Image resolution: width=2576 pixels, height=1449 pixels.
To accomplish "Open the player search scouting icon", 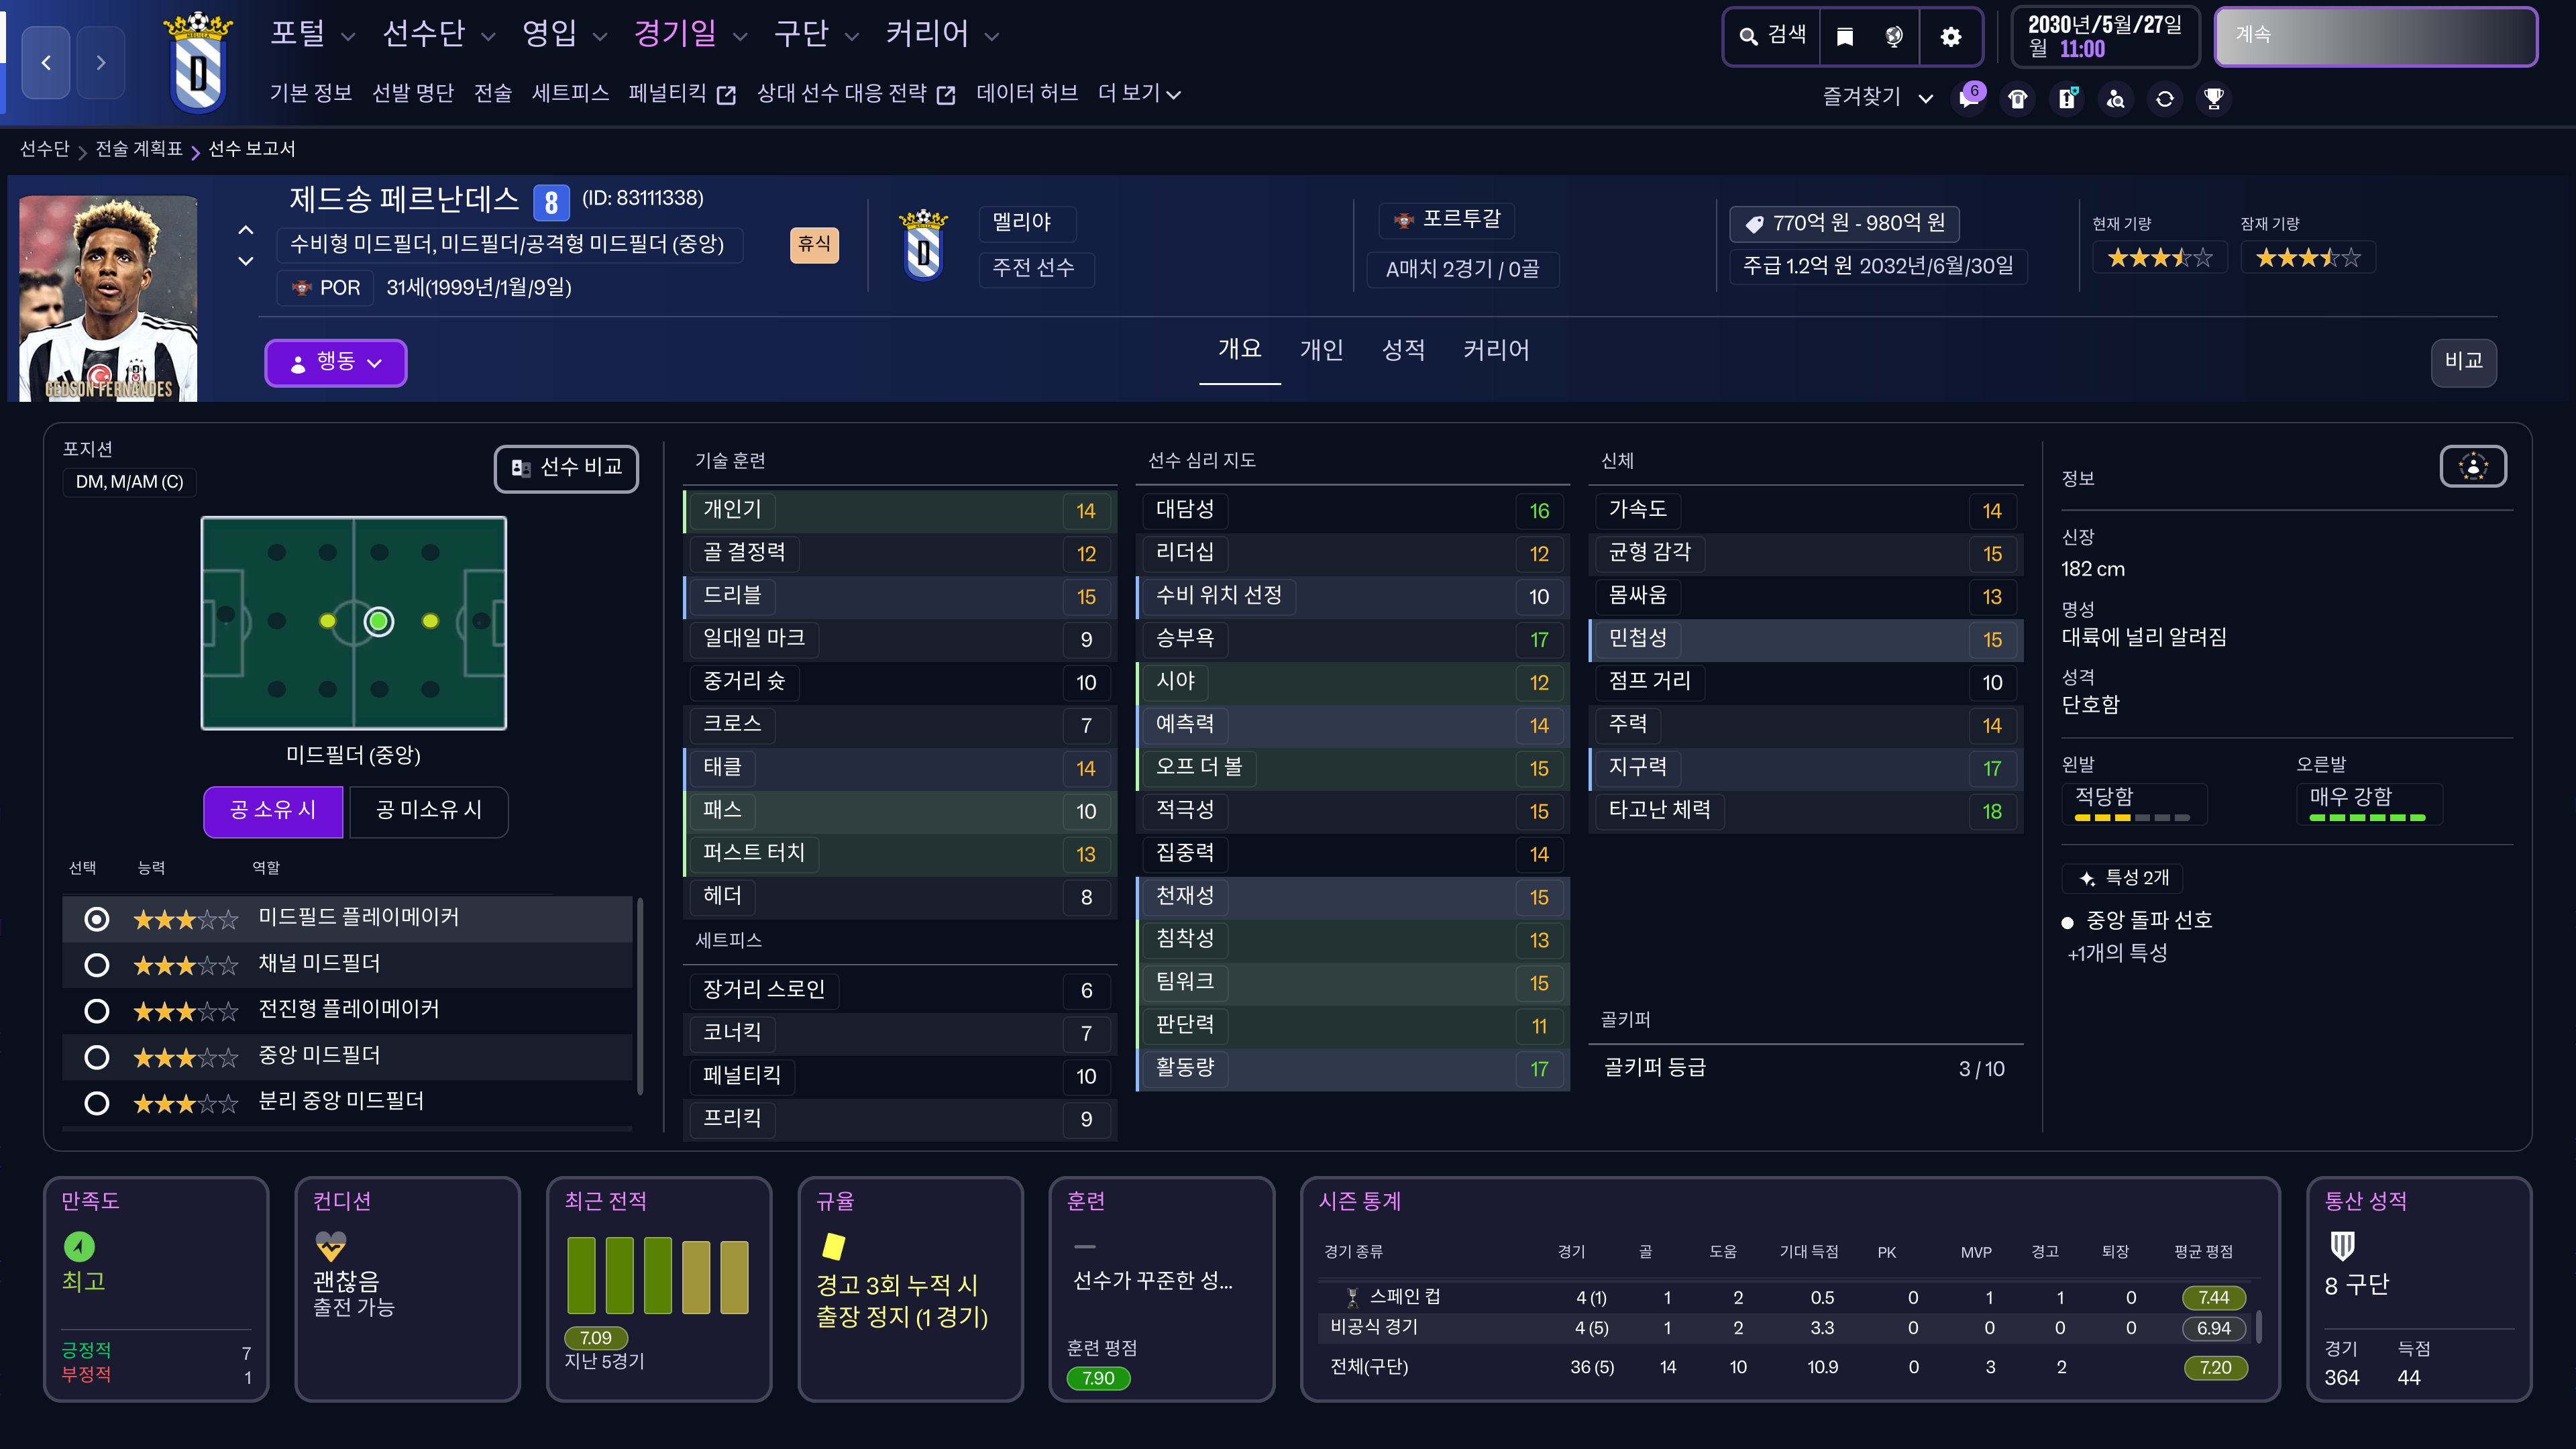I will coord(2116,99).
